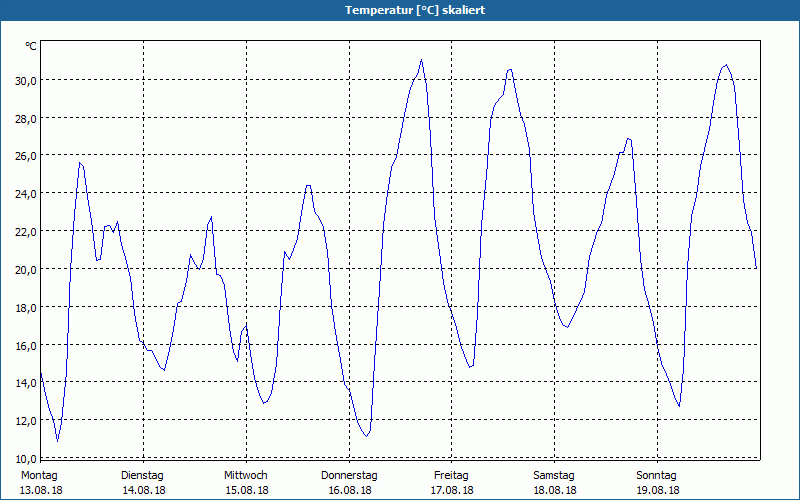This screenshot has height=500, width=800.
Task: Select the 18,0 y-axis value
Action: click(26, 307)
